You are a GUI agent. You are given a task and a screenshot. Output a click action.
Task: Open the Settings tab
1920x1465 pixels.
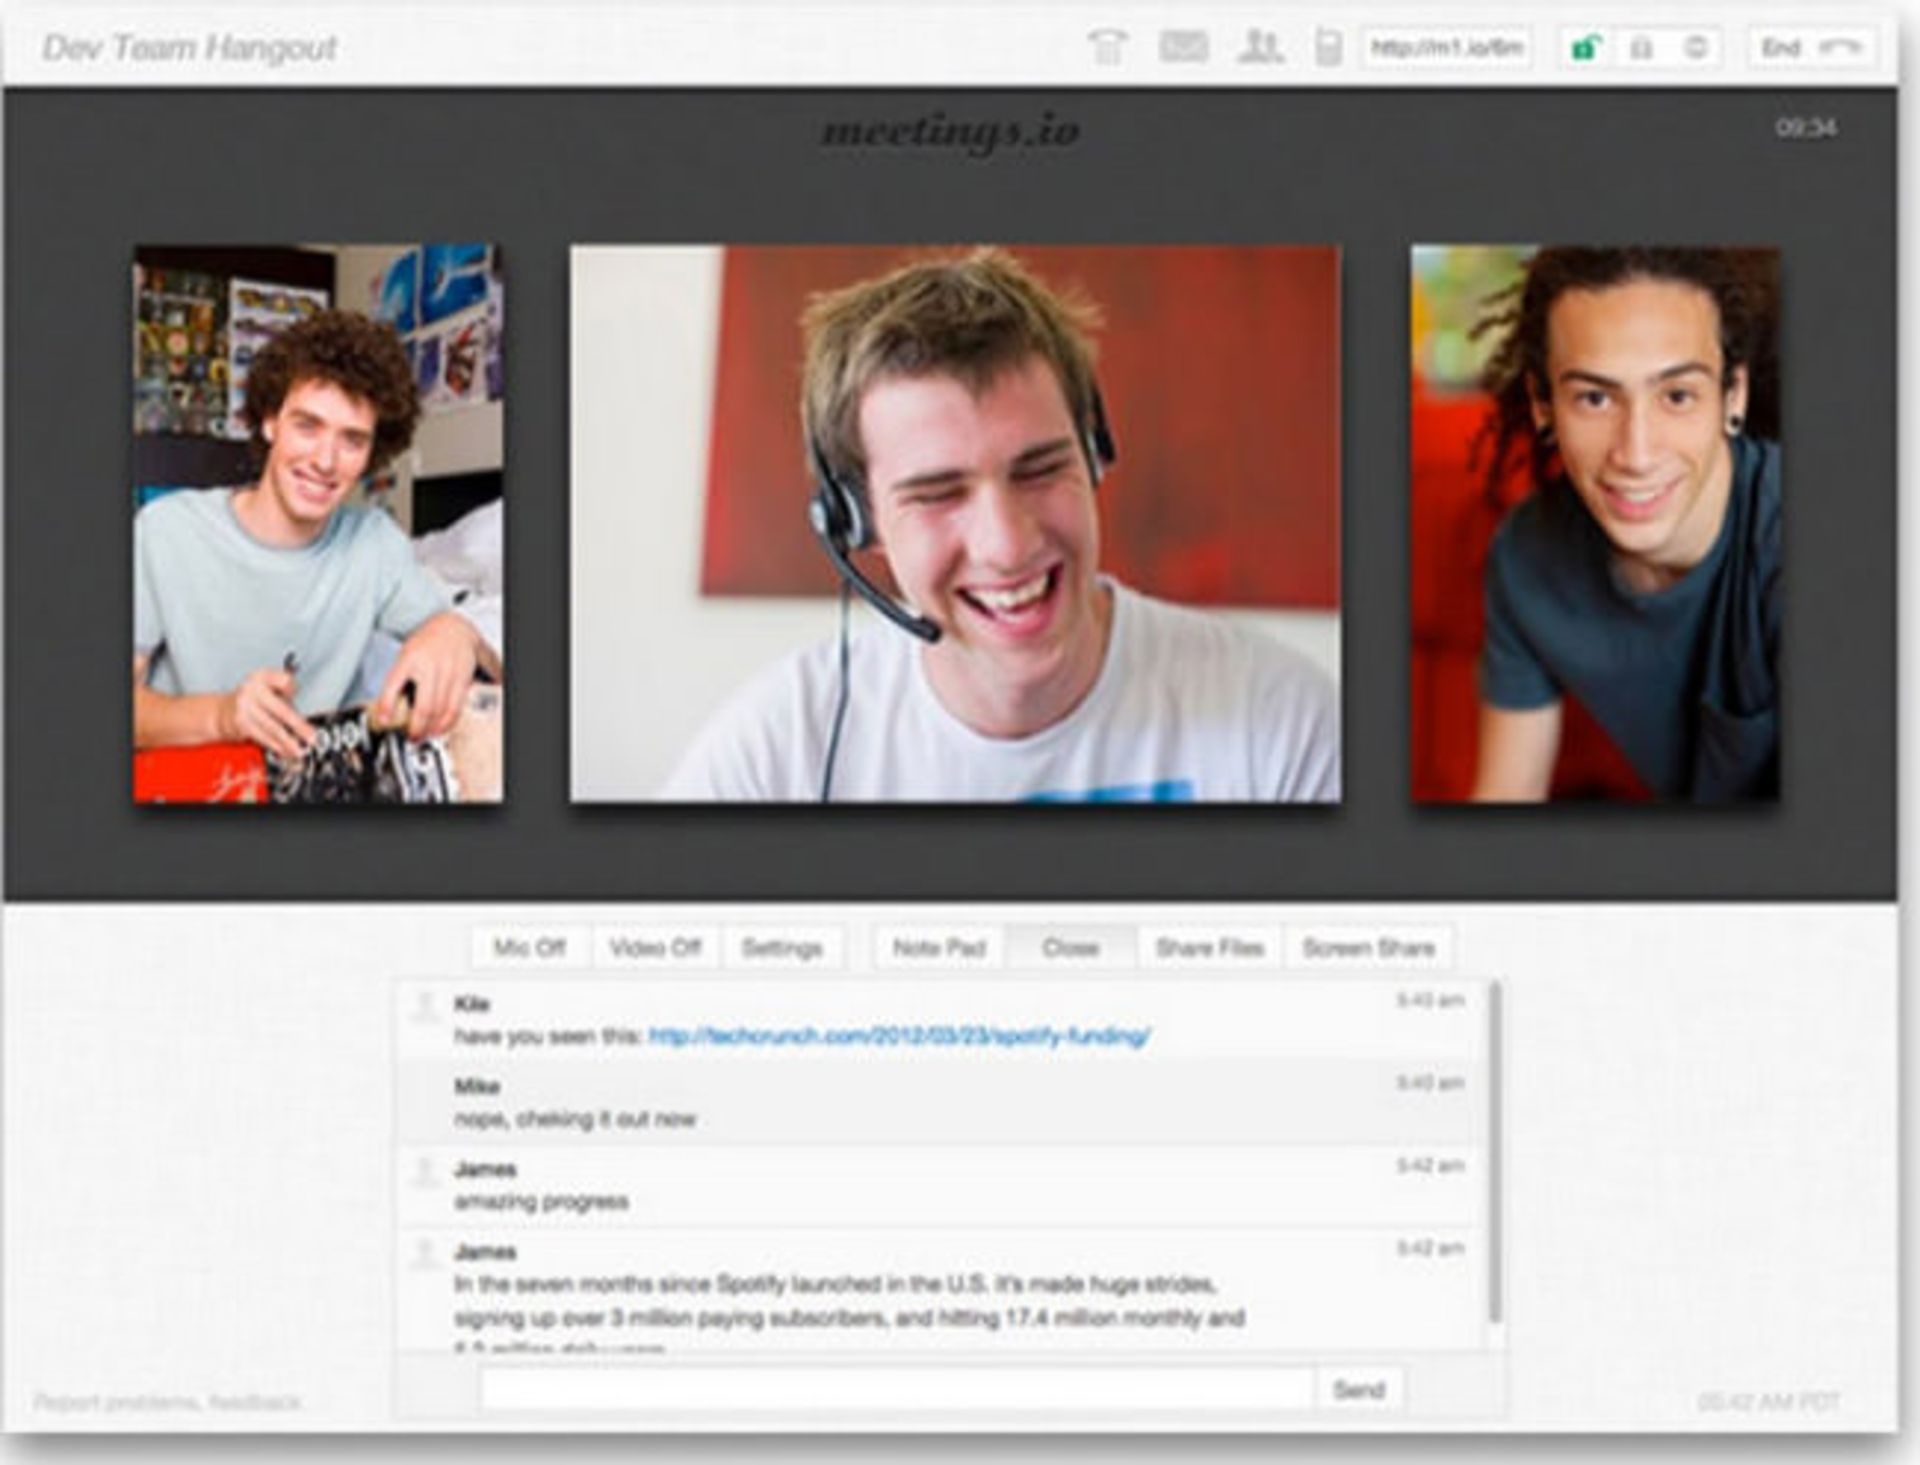coord(781,947)
